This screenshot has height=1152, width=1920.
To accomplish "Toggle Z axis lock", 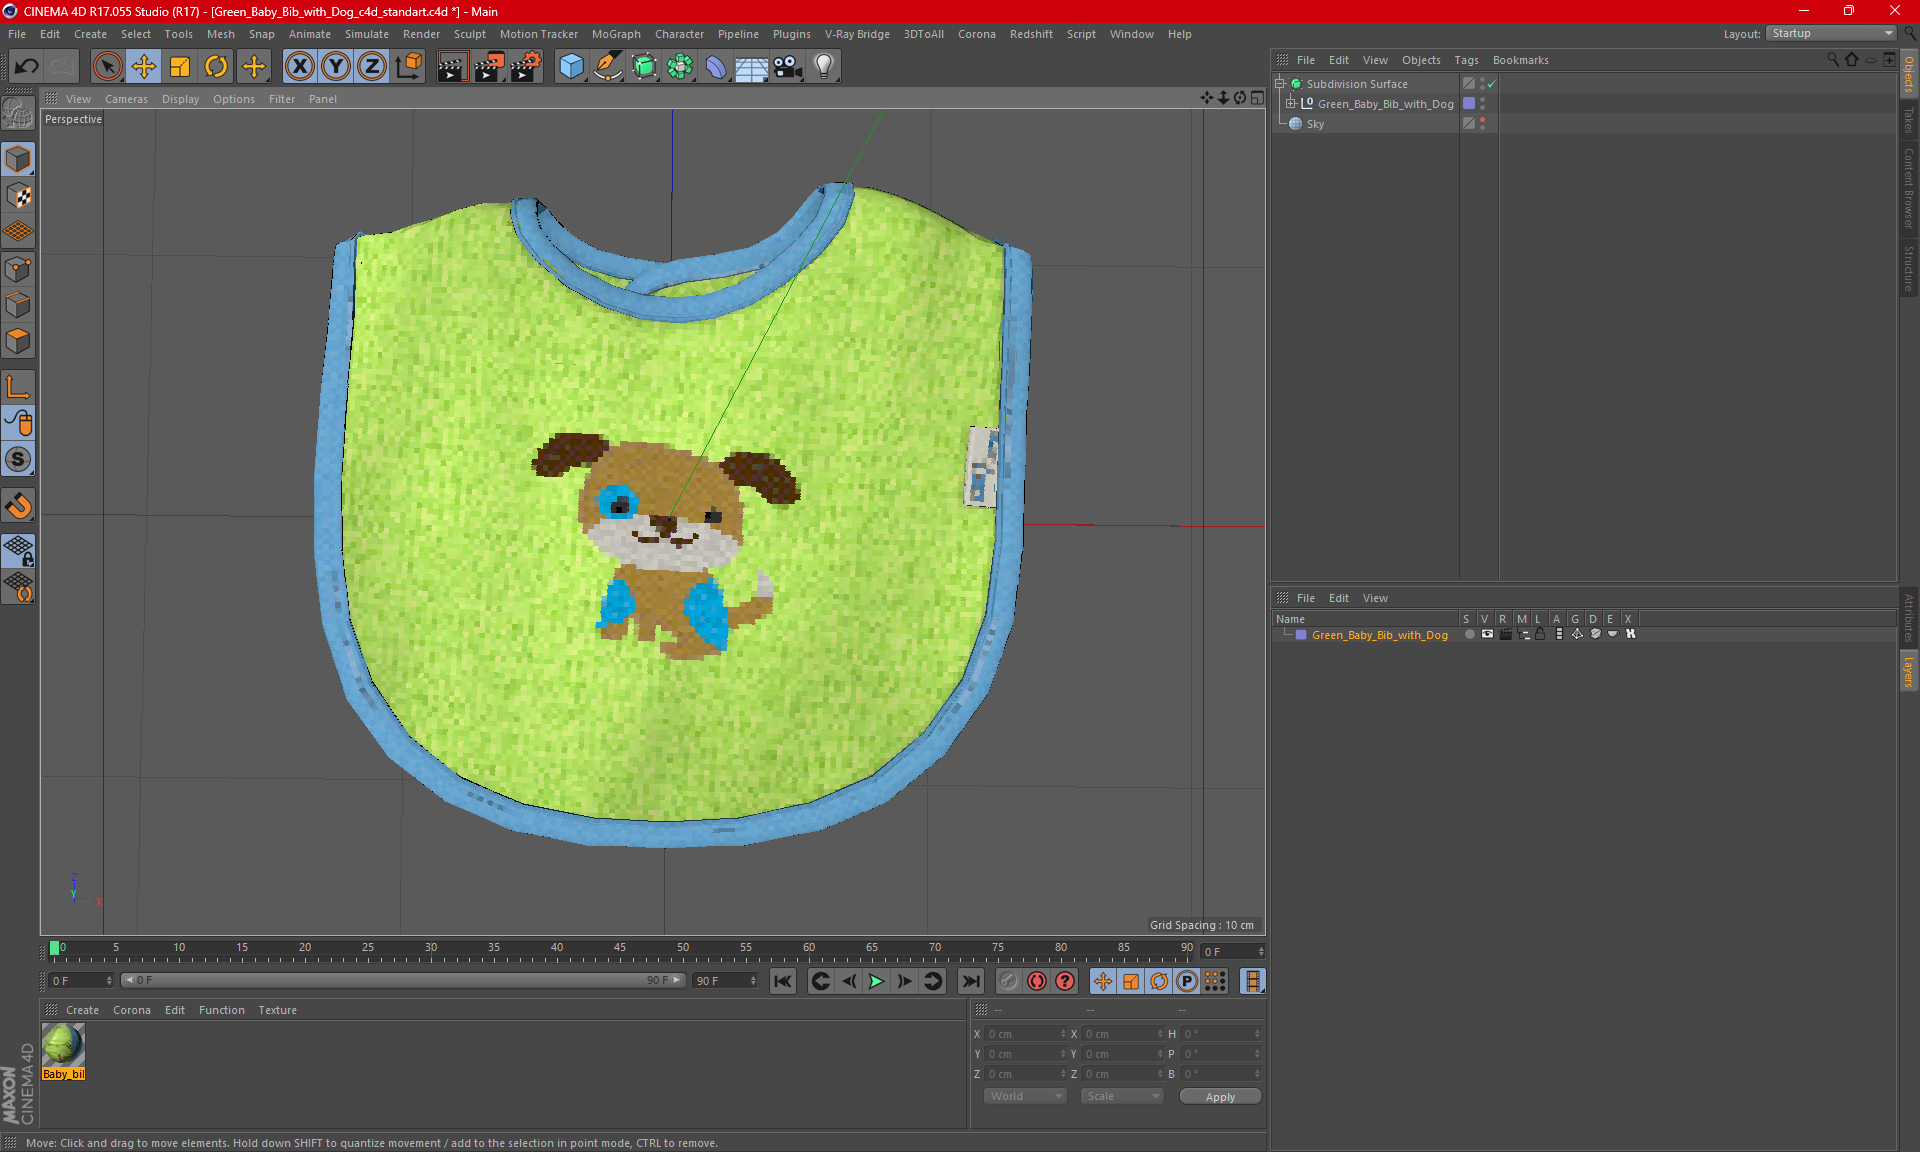I will (x=372, y=67).
